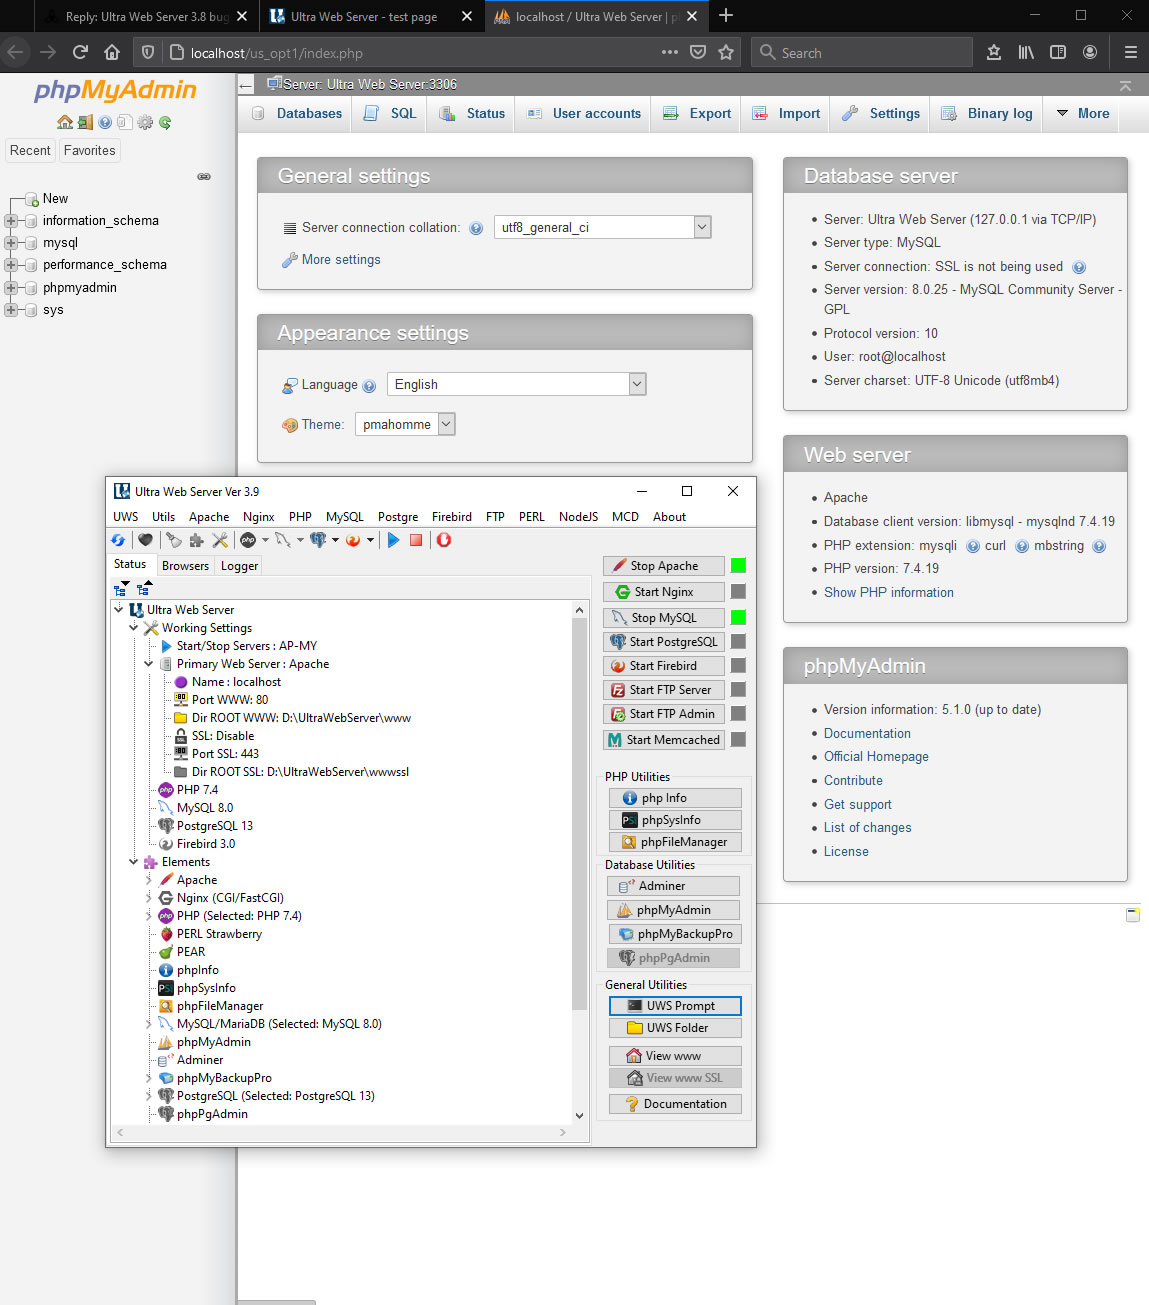
Task: Start servers with the blue play icon
Action: [394, 540]
